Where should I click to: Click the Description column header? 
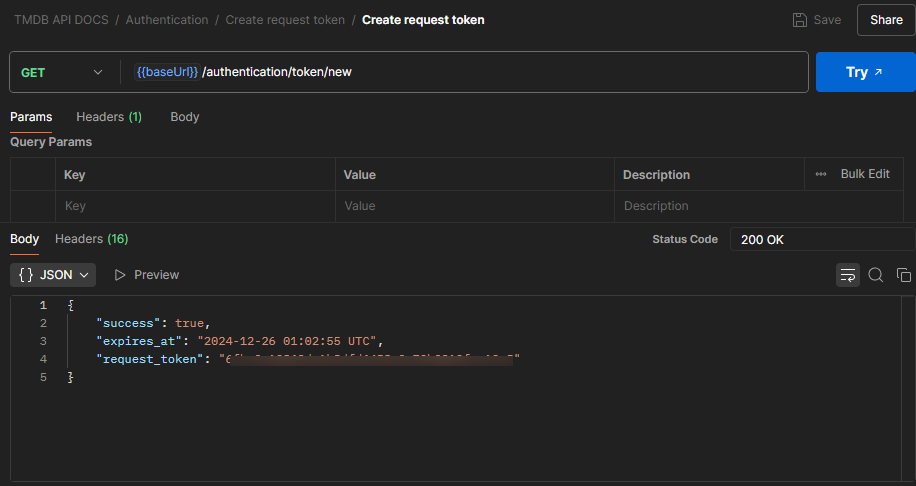pyautogui.click(x=656, y=175)
